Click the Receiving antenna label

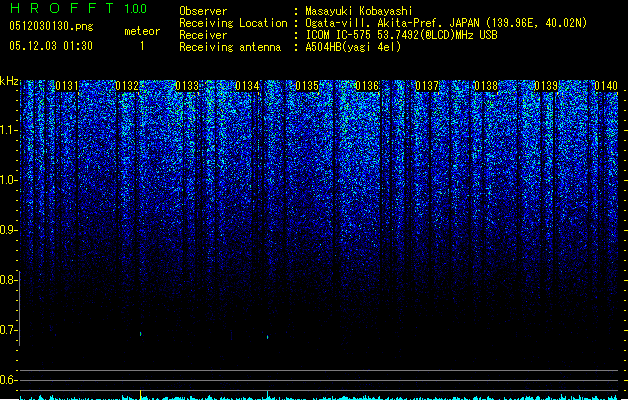click(x=230, y=47)
